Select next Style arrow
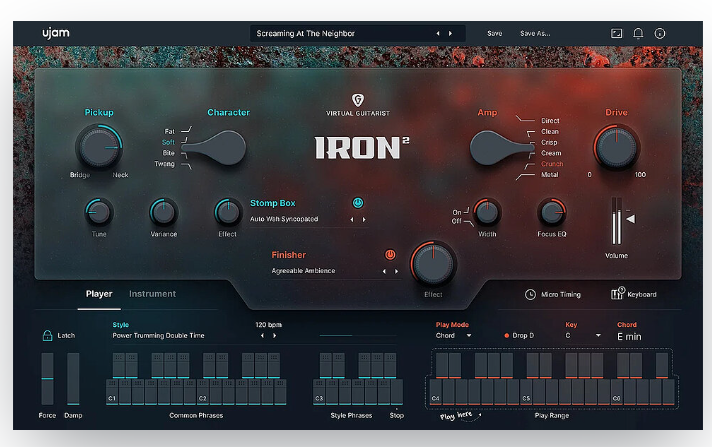This screenshot has width=712, height=447. 274,336
